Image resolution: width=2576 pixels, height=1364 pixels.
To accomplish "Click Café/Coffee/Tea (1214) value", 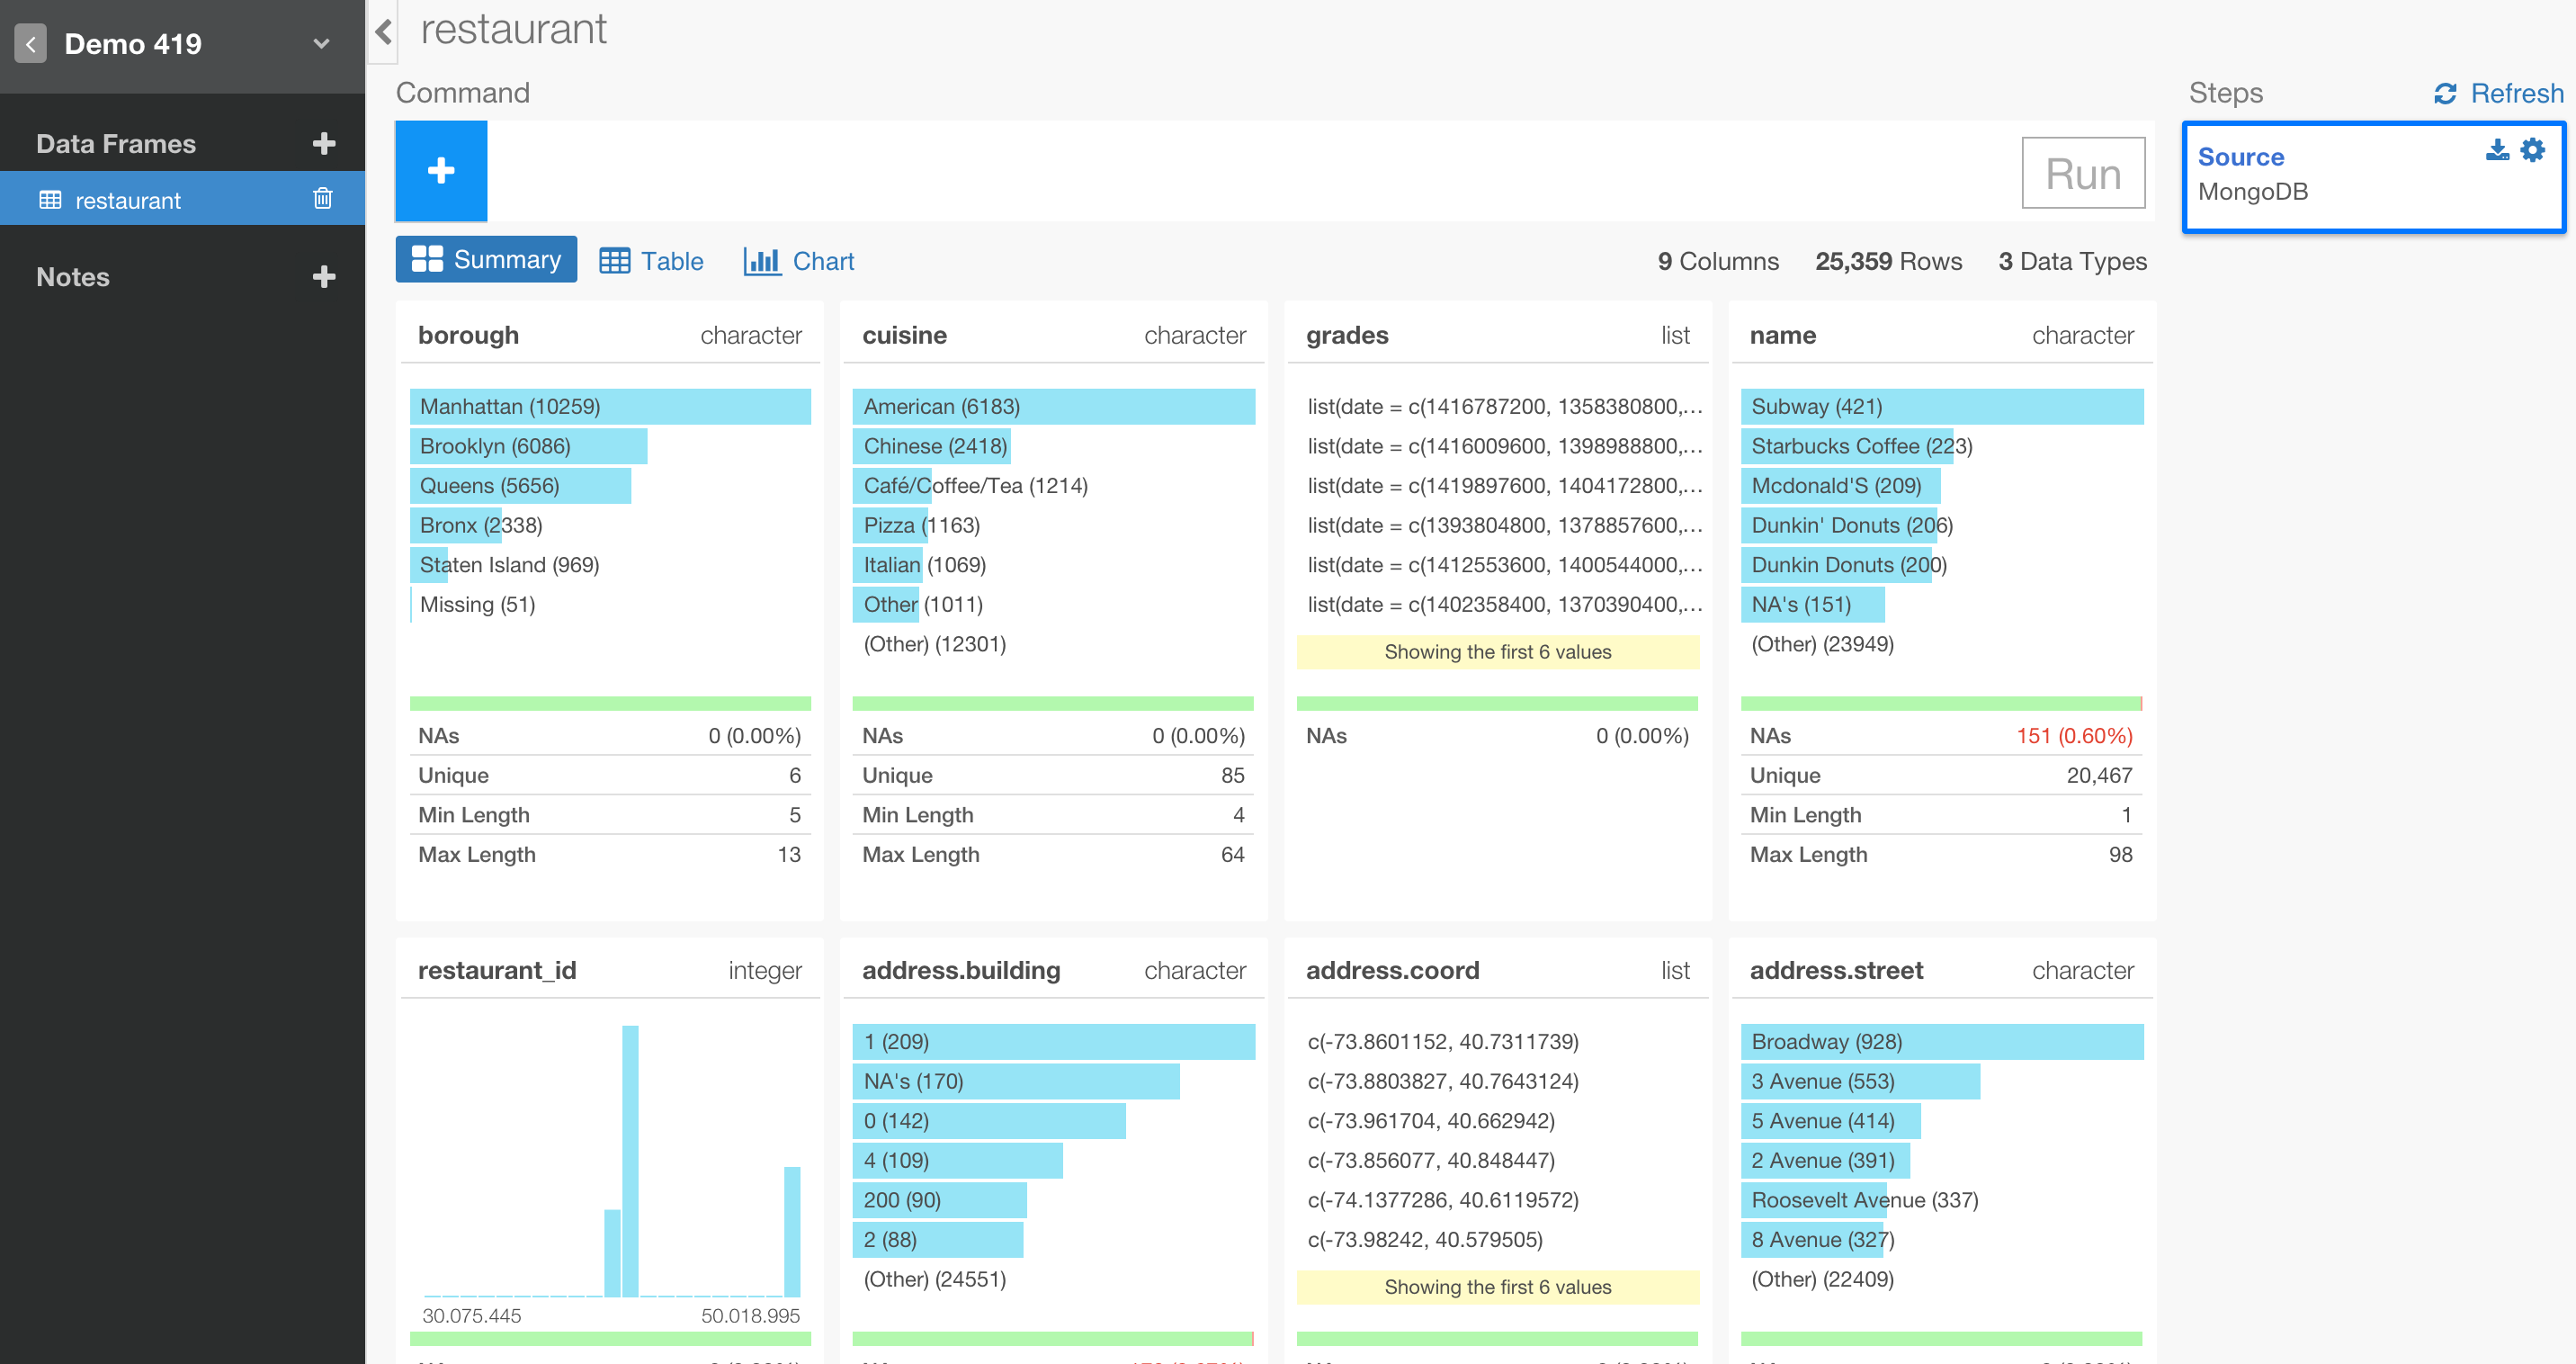I will (x=975, y=486).
